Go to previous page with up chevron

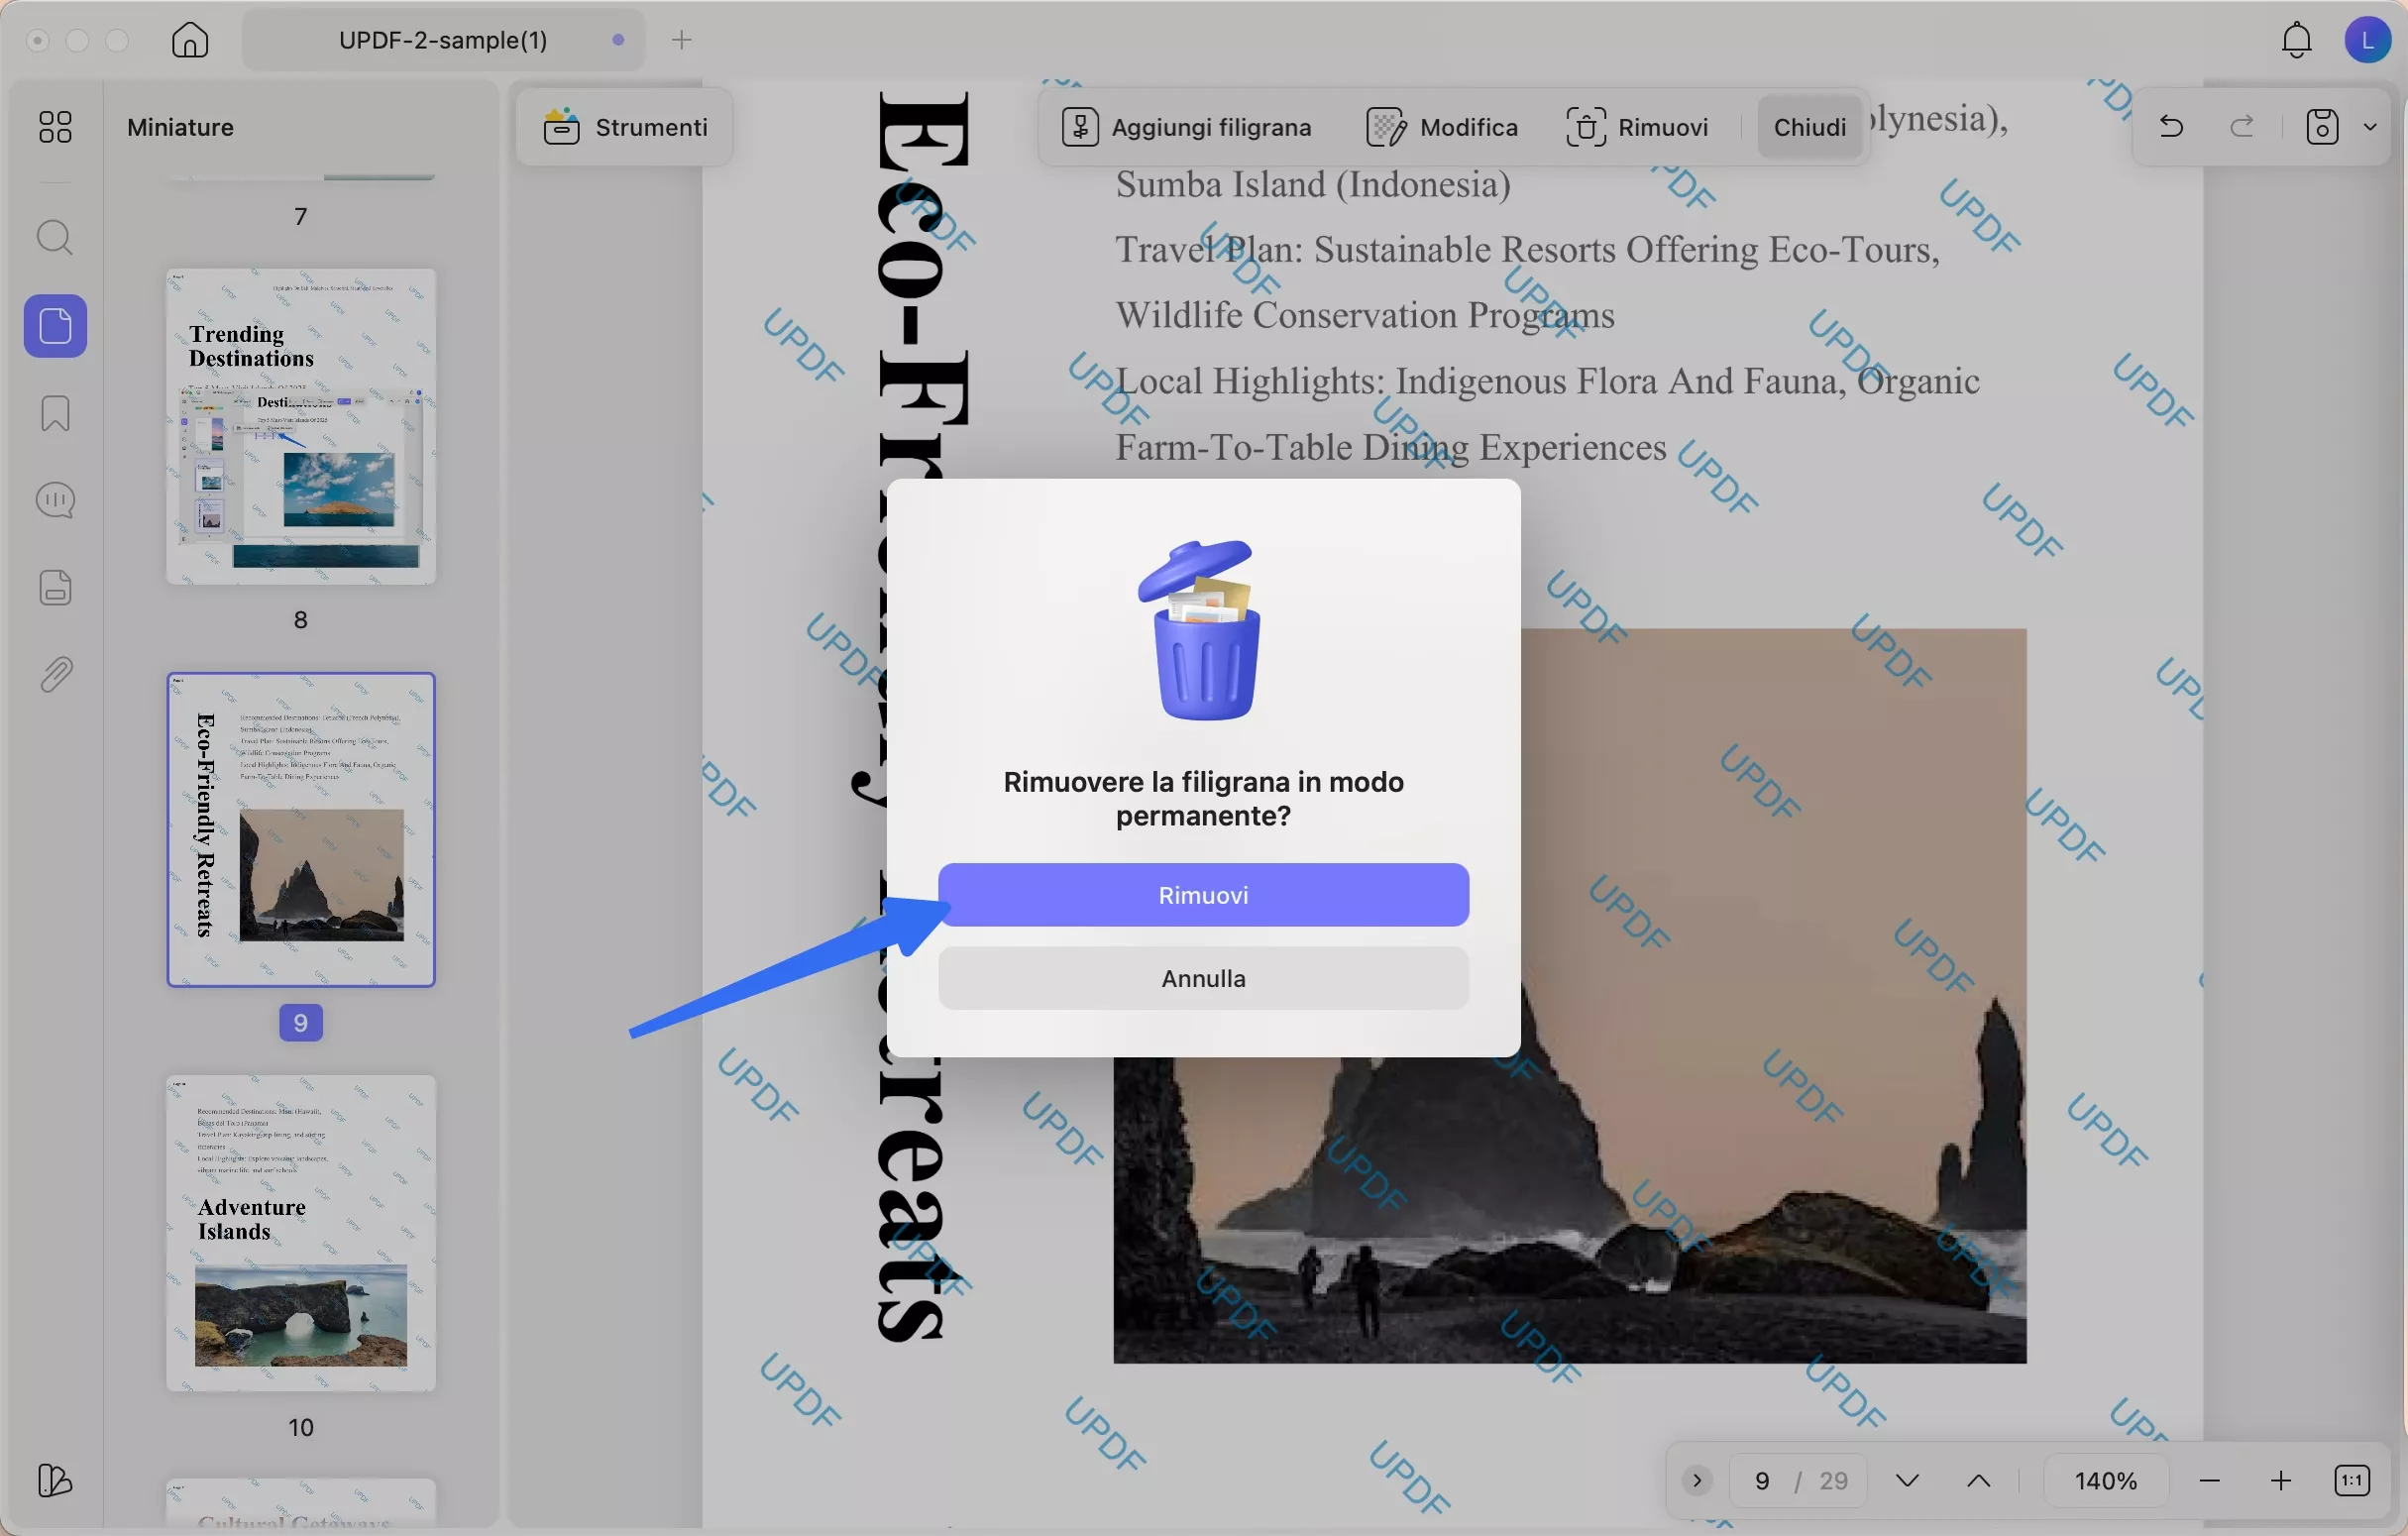(x=1978, y=1480)
